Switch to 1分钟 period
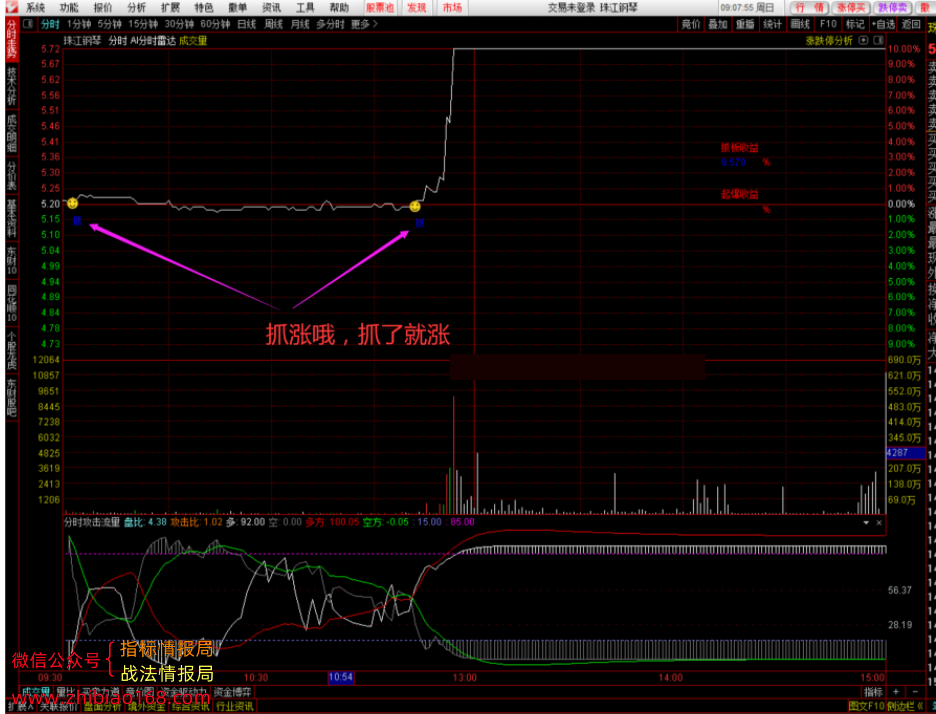The image size is (936, 714). click(x=79, y=24)
